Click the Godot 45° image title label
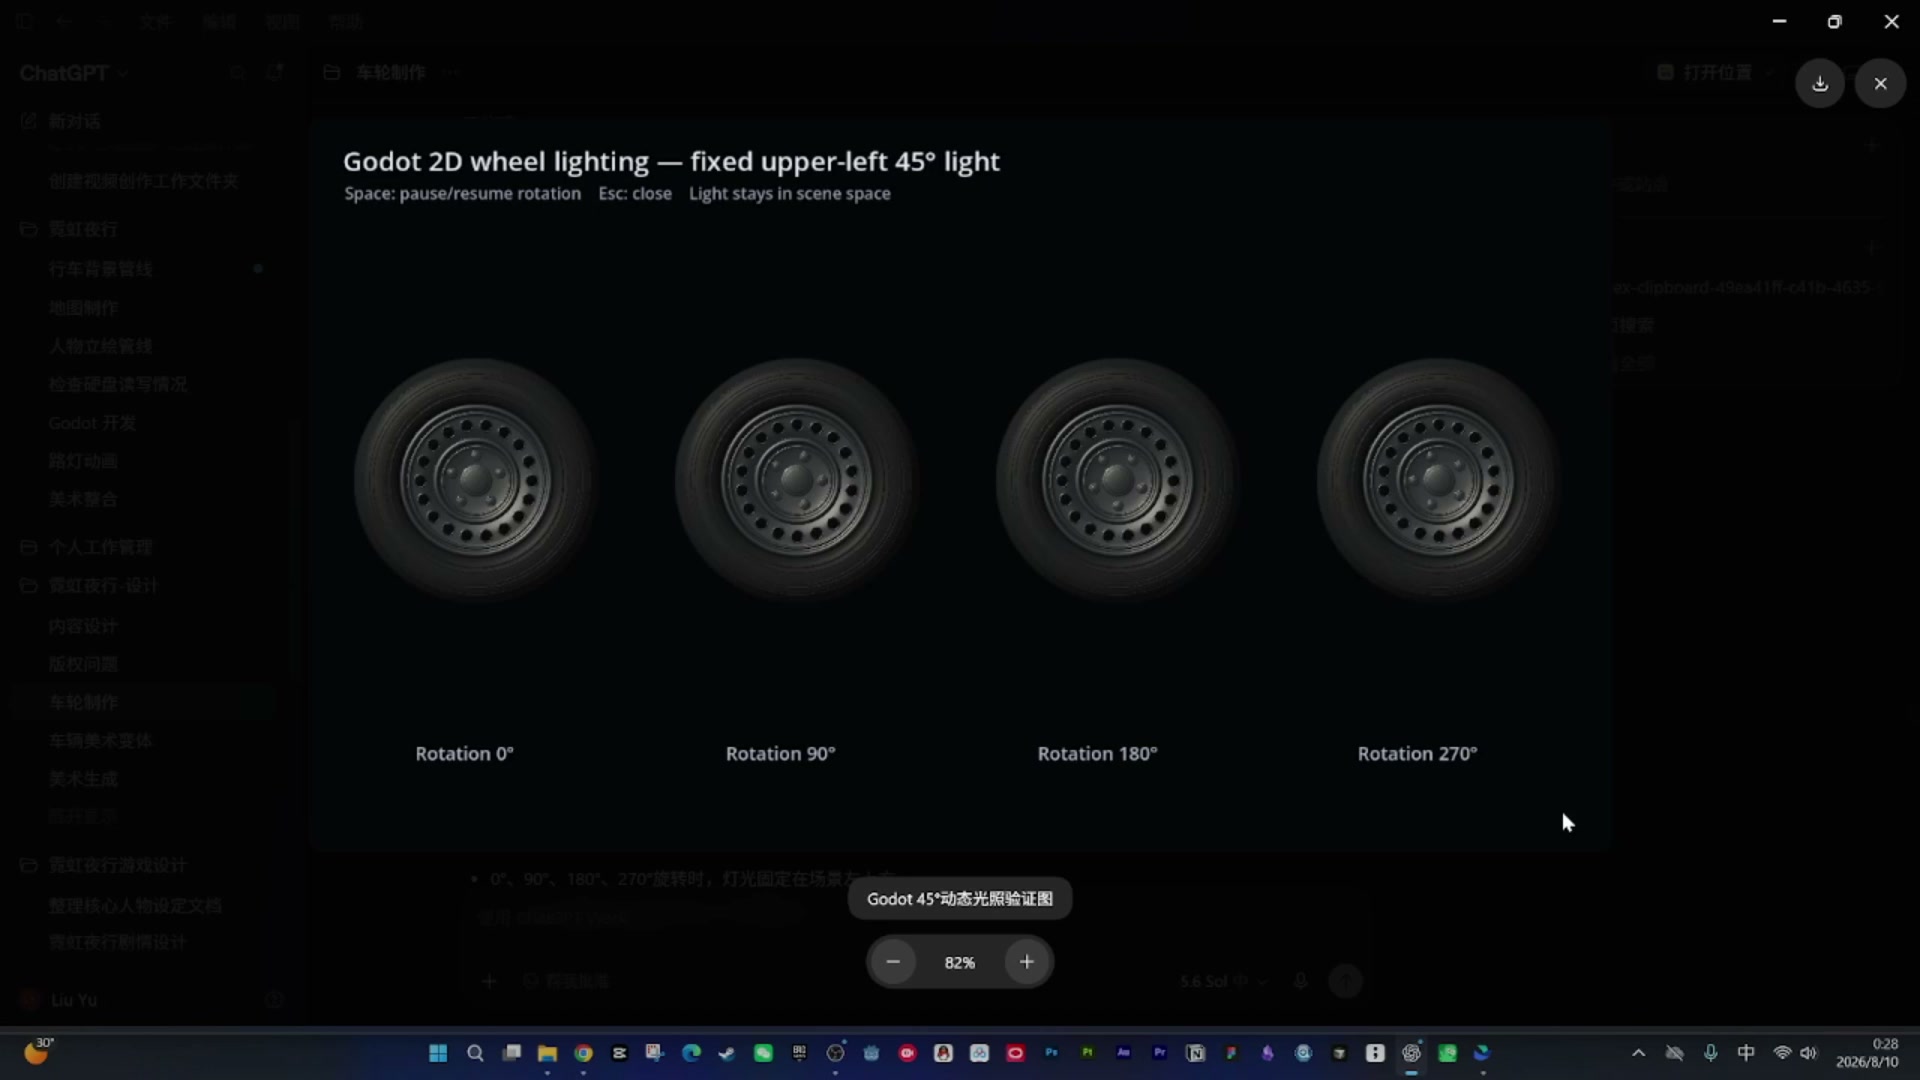The image size is (1920, 1080). point(960,899)
